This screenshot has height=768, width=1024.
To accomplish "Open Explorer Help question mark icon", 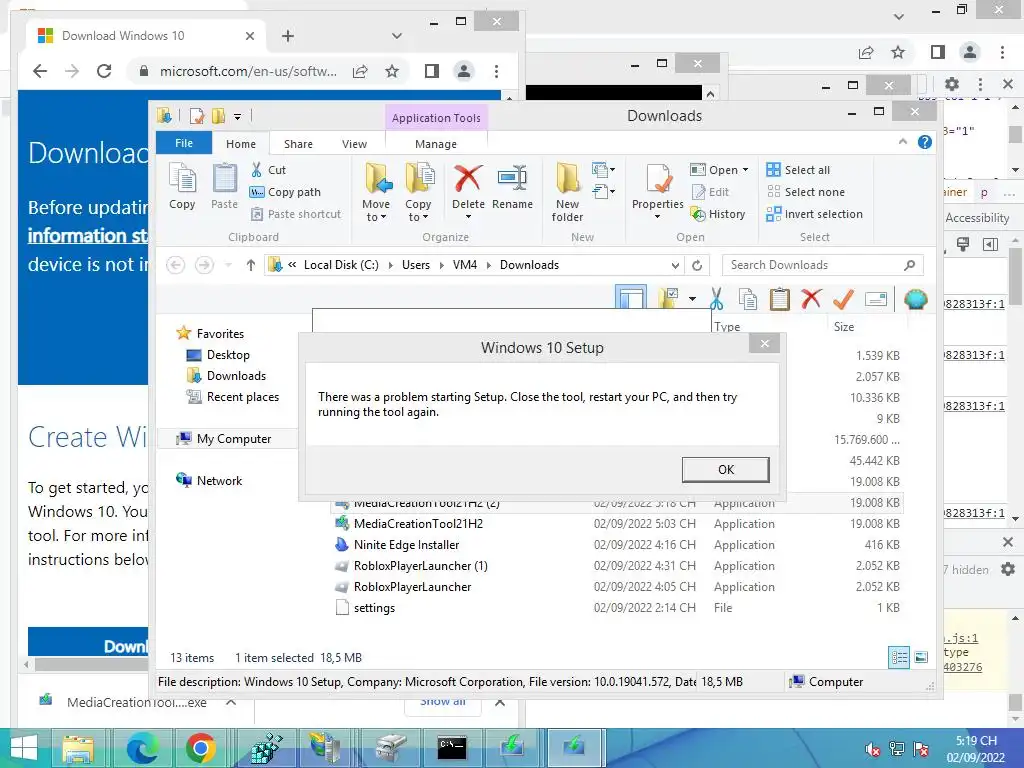I will [x=925, y=142].
